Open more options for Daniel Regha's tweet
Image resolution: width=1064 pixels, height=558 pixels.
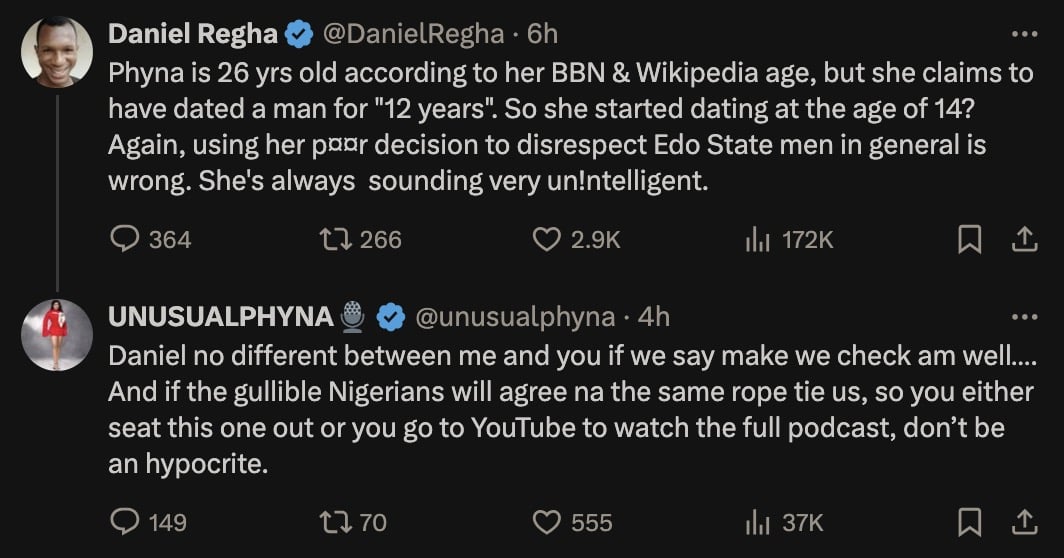1024,34
